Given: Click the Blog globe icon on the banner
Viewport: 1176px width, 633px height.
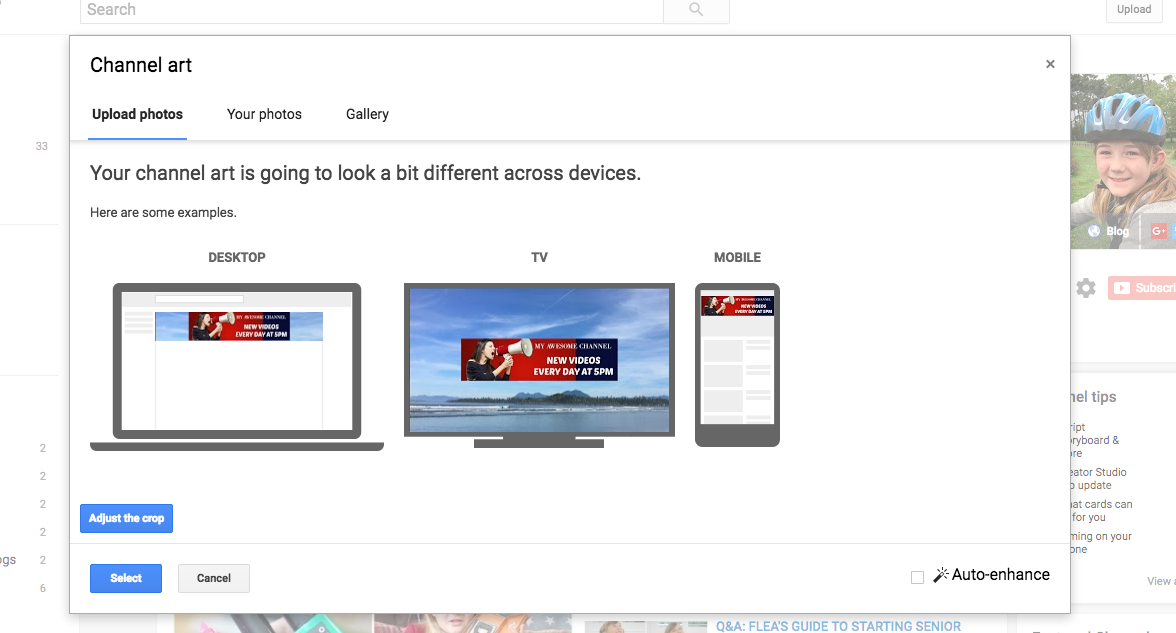Looking at the screenshot, I should point(1092,230).
